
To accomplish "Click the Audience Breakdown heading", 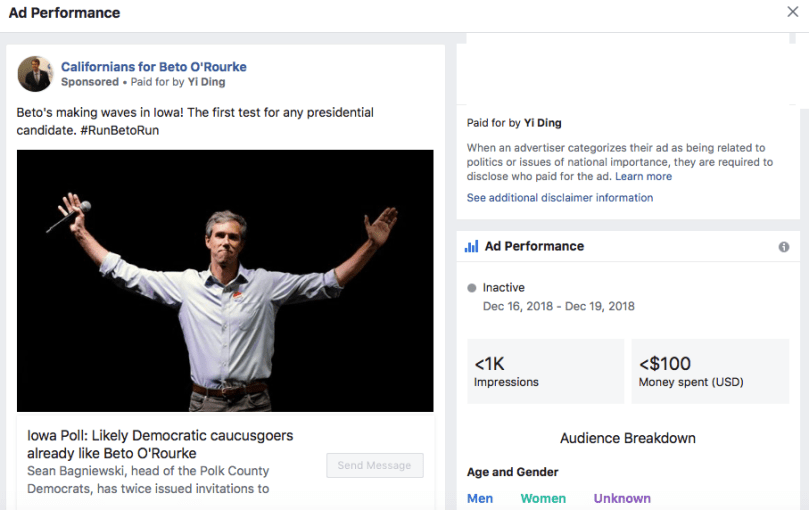I will (x=628, y=438).
